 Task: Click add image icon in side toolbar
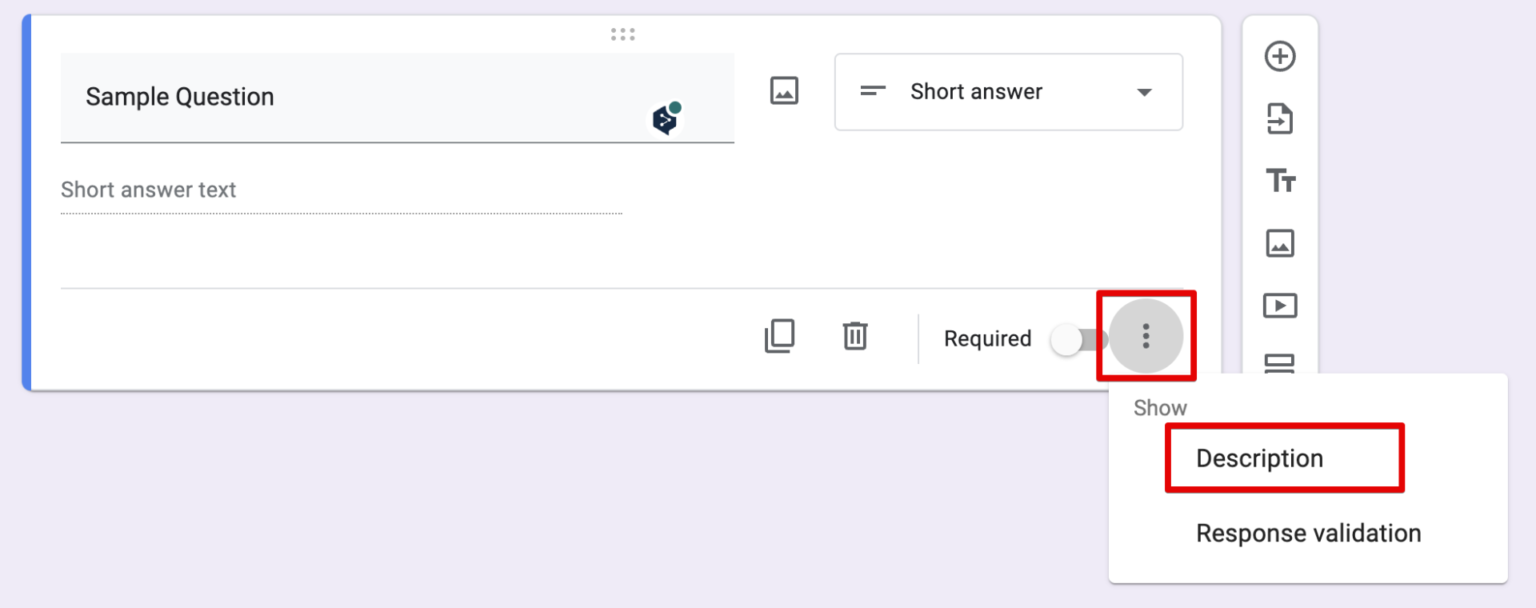[1280, 243]
